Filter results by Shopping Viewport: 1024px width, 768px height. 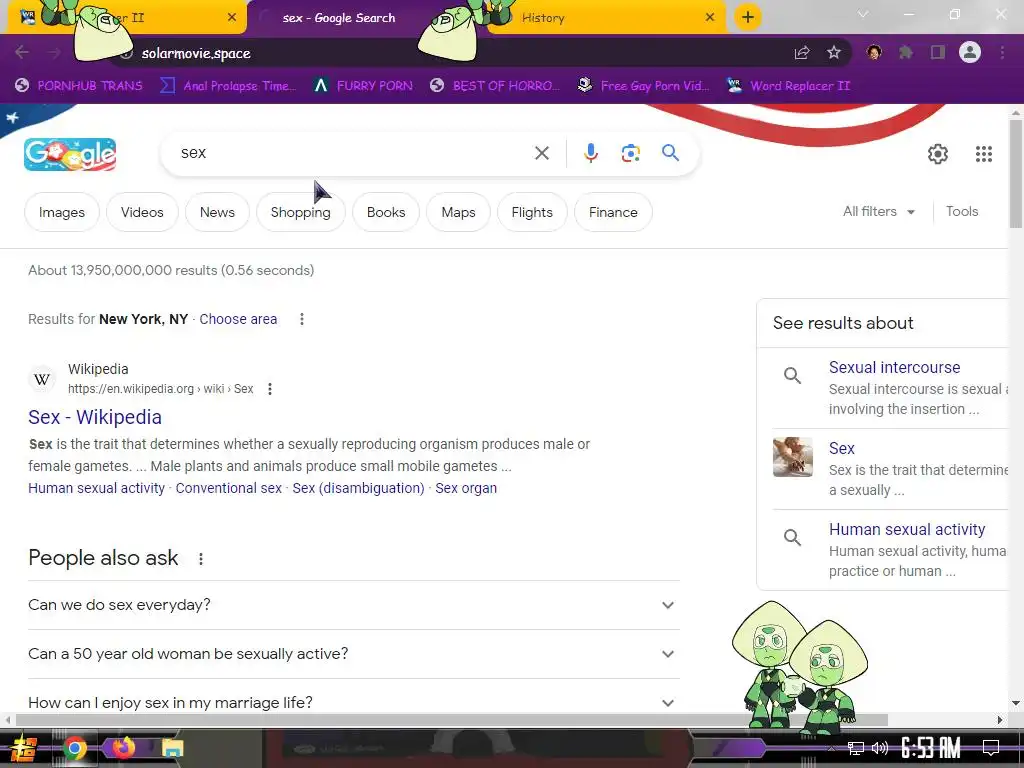tap(300, 212)
